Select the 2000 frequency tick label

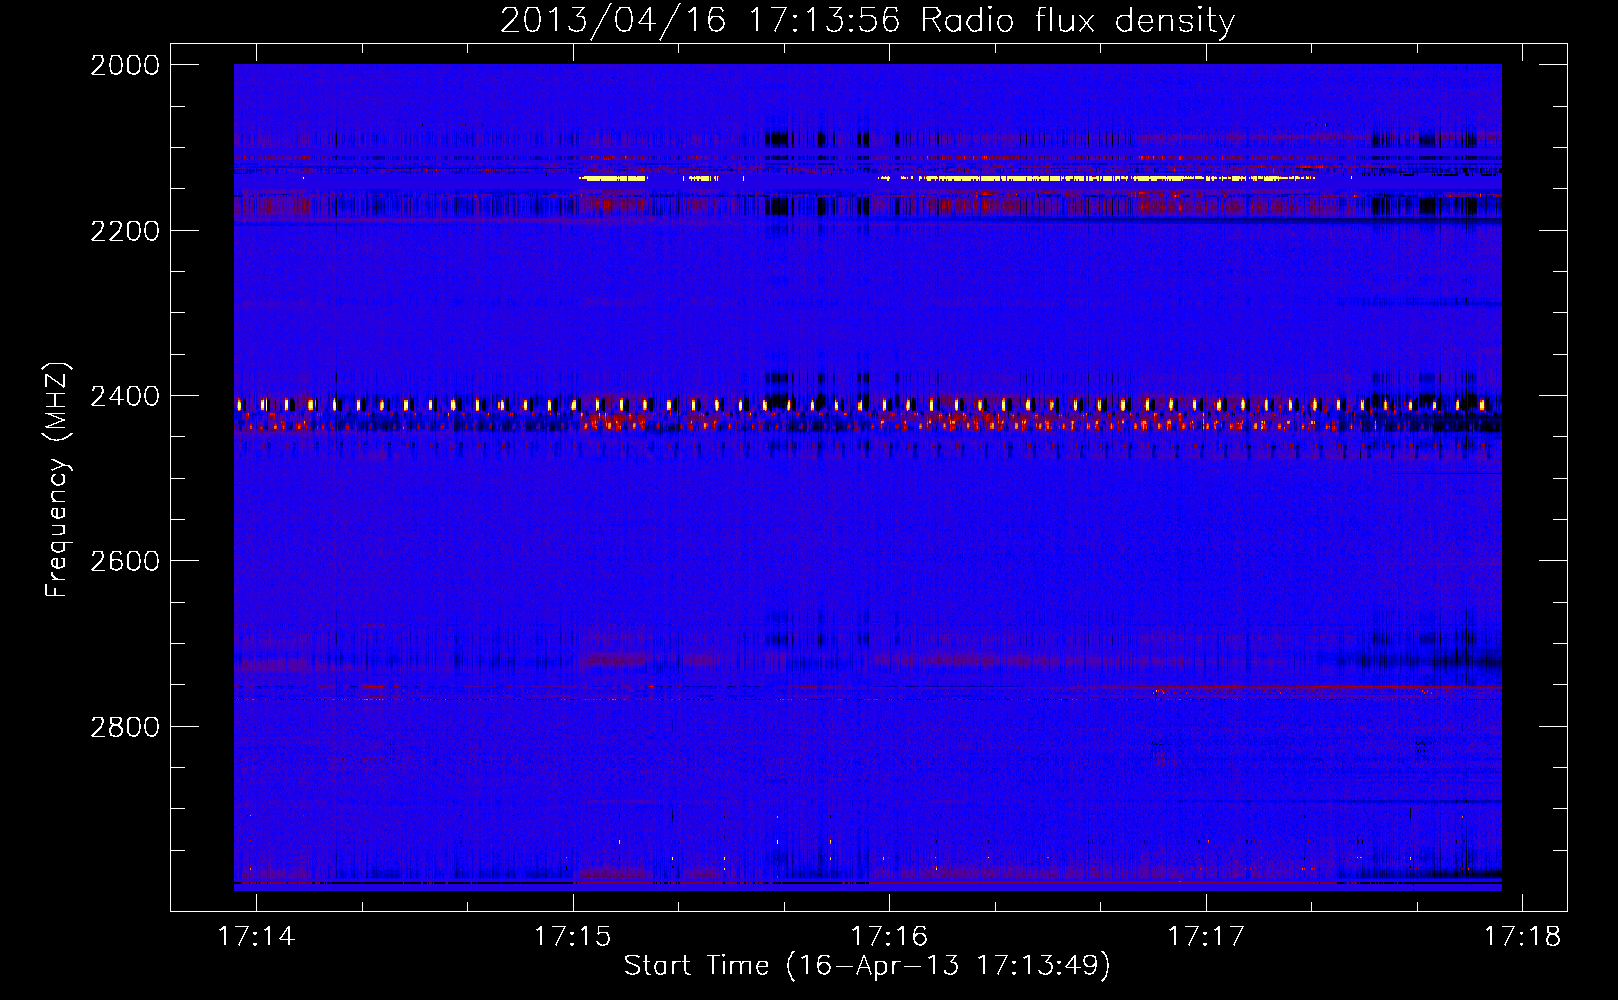point(125,65)
